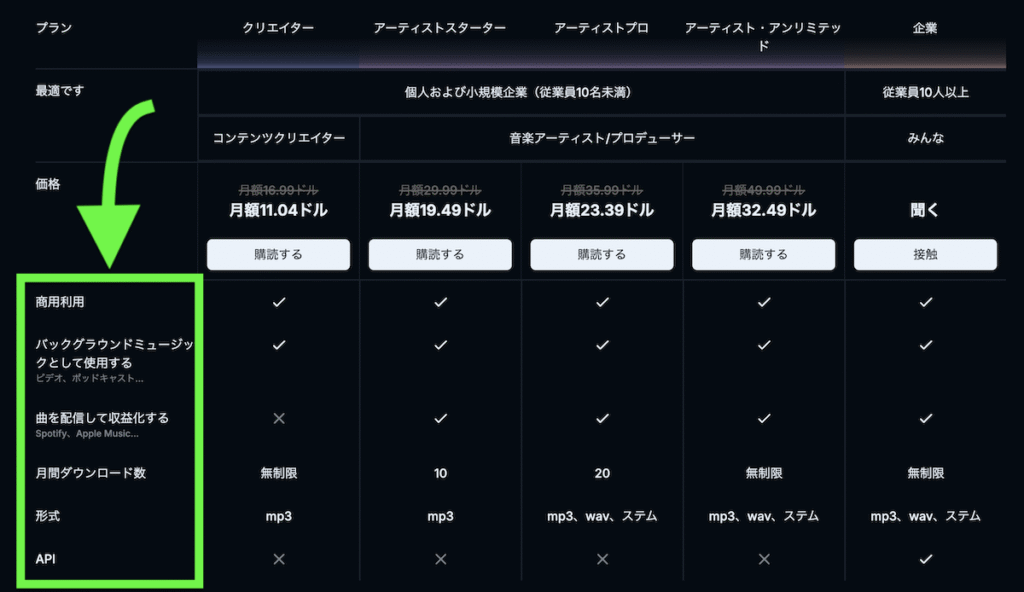The height and width of the screenshot is (592, 1024).
Task: Click 商用利用 checkmark in the 企業 column
Action: point(925,302)
